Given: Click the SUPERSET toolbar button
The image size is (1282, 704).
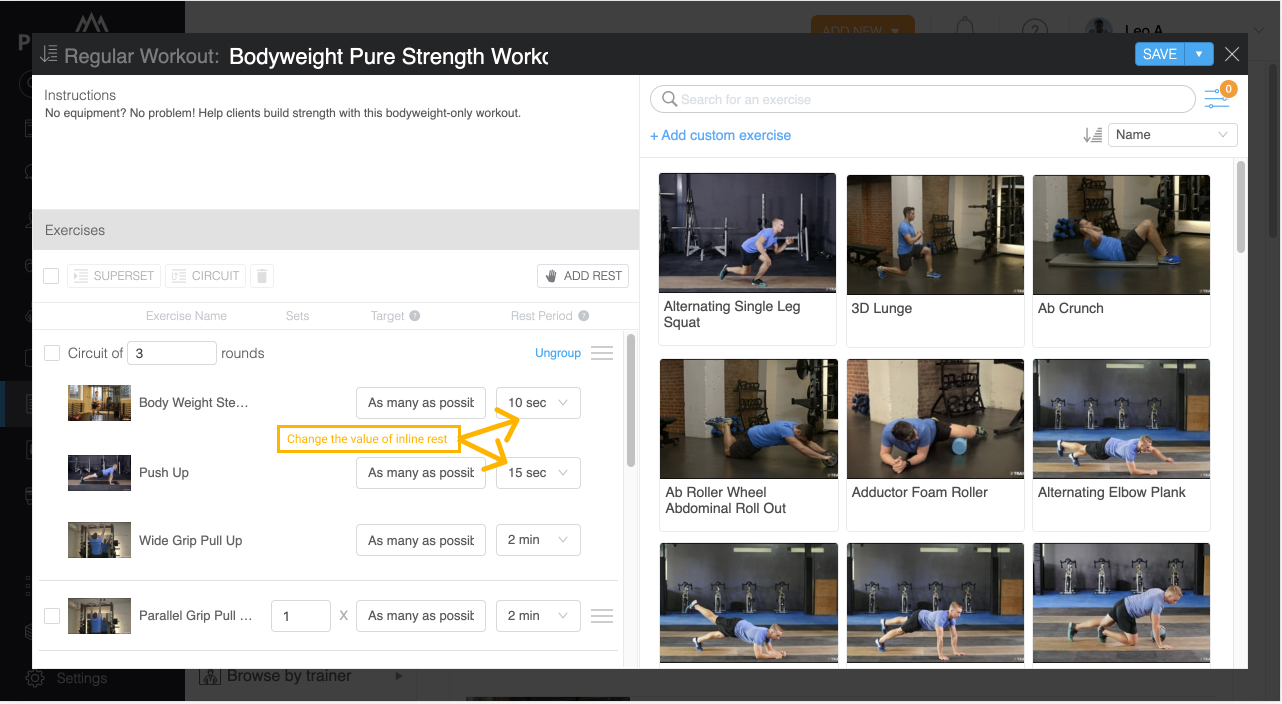Looking at the screenshot, I should click(x=114, y=276).
